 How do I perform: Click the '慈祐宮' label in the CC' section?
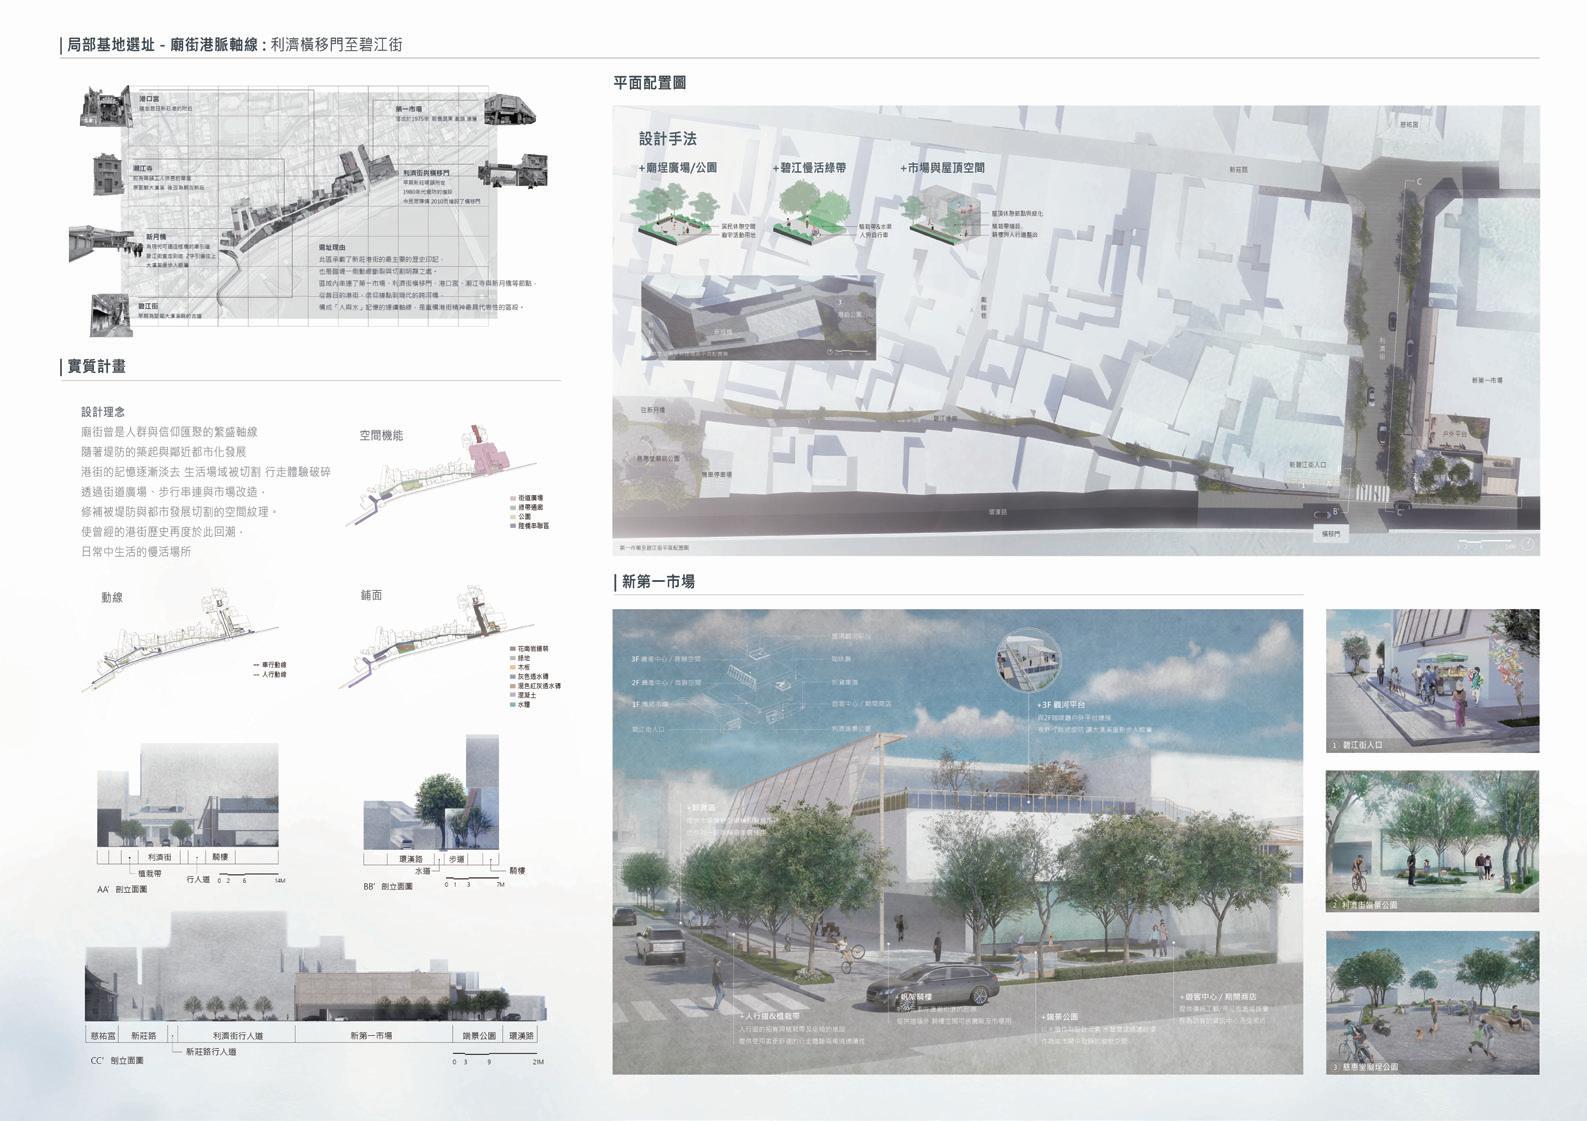click(104, 1036)
